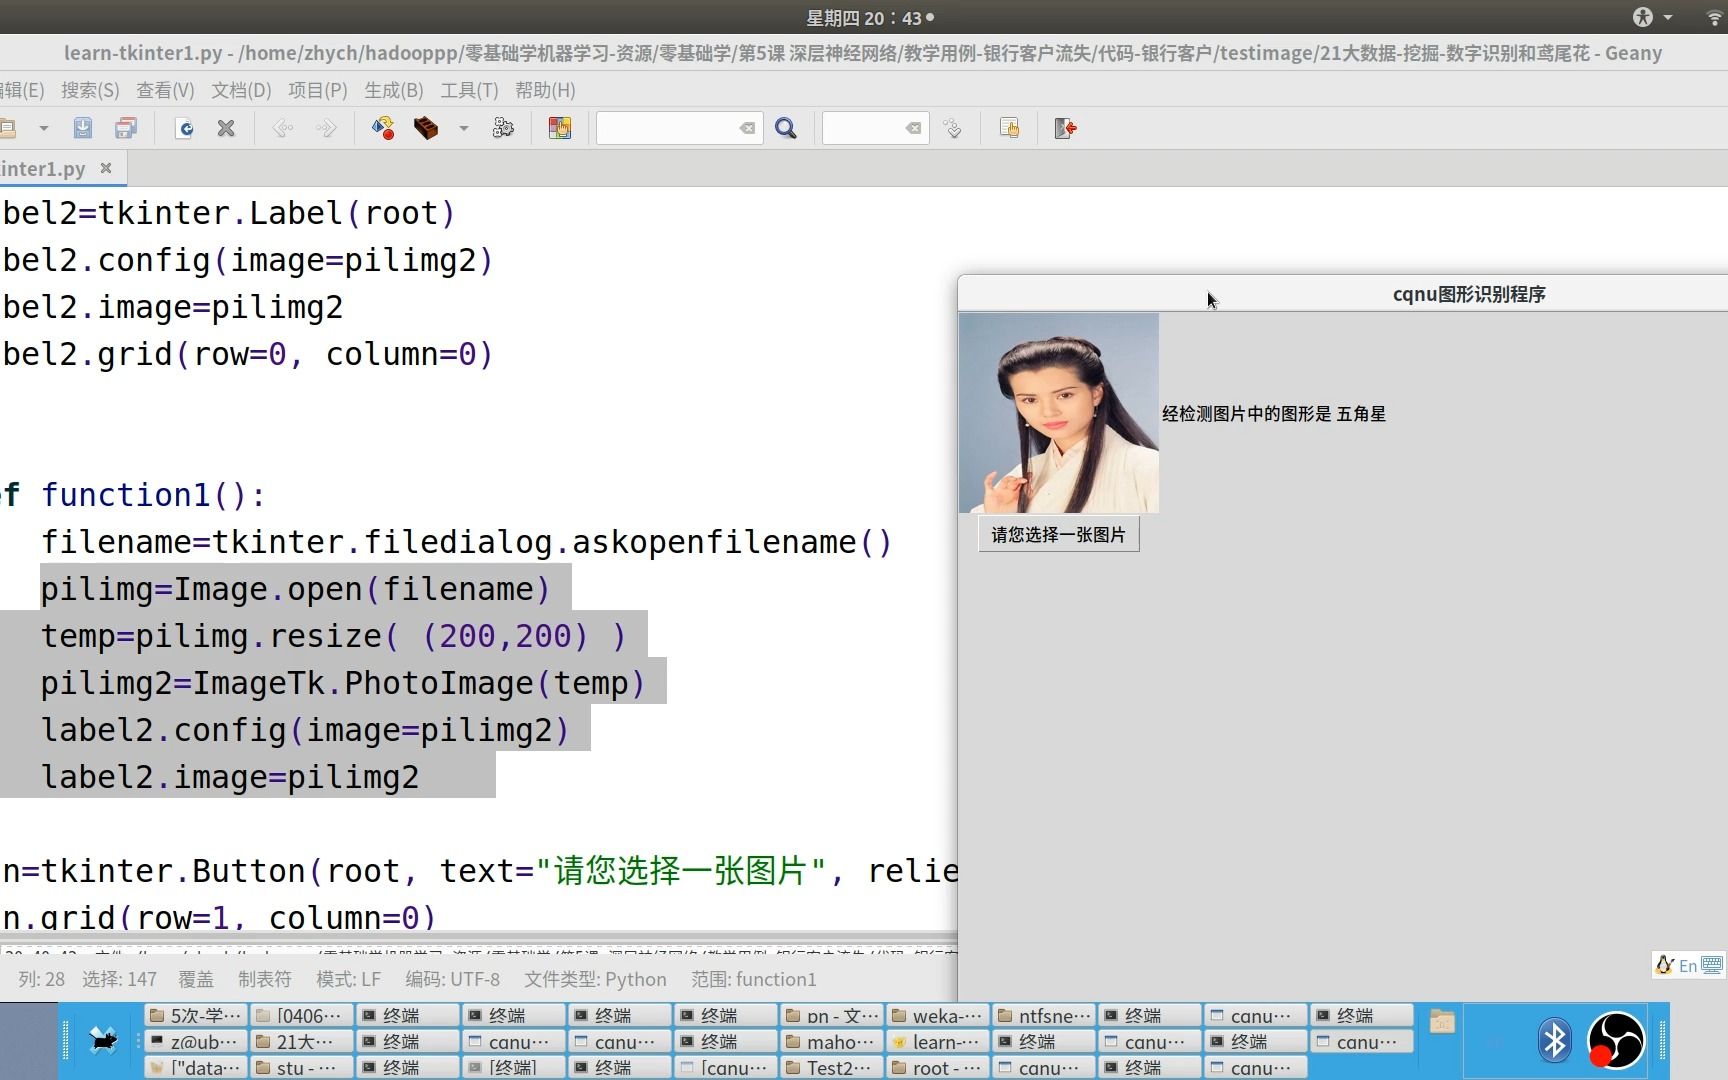Start a search with the magnifier icon
Image resolution: width=1728 pixels, height=1080 pixels.
tap(786, 128)
